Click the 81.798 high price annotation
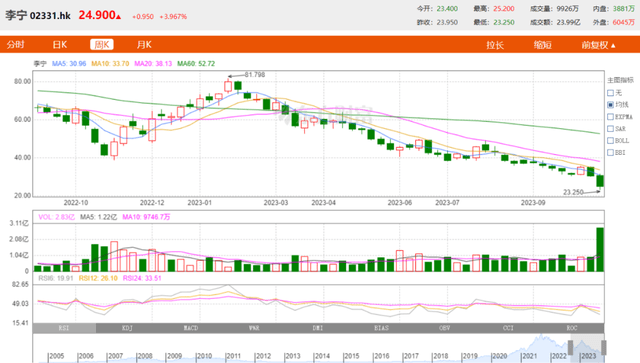Viewport: 640px width, 363px height. pyautogui.click(x=255, y=75)
